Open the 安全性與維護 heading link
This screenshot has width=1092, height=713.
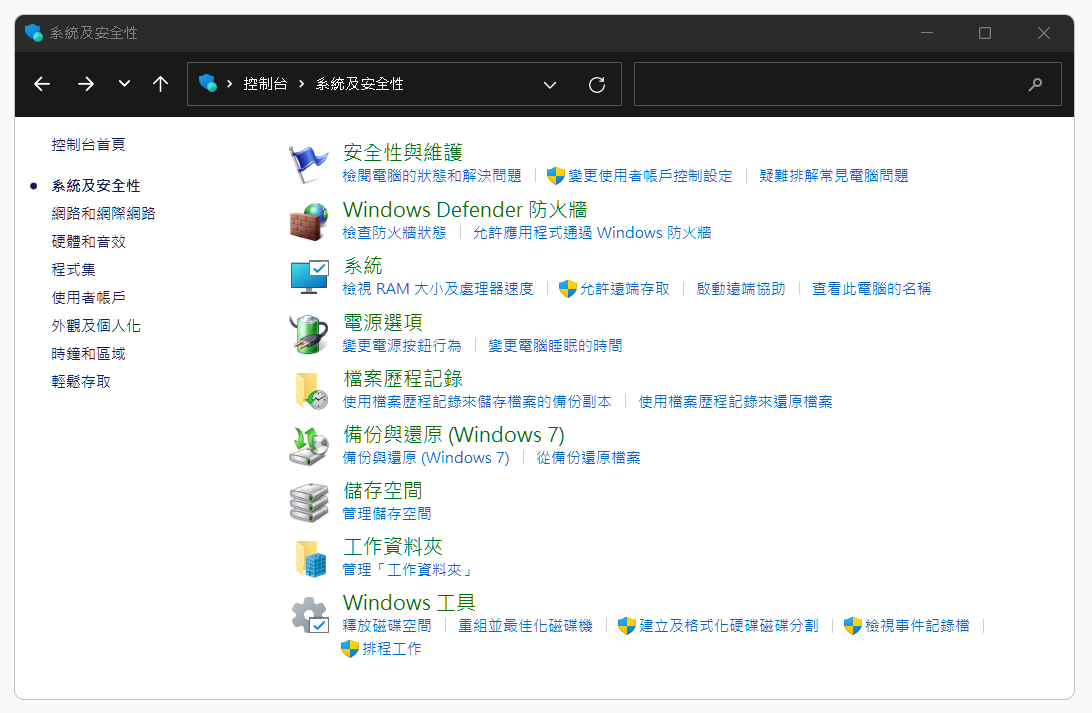pyautogui.click(x=403, y=152)
